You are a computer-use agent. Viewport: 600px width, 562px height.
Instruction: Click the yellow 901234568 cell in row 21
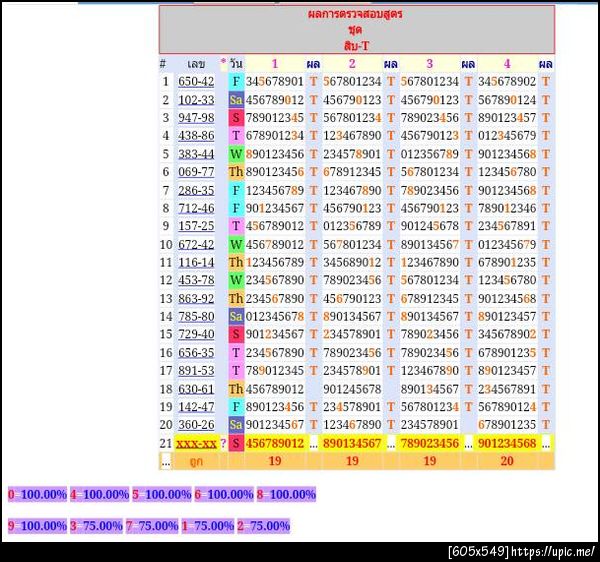507,443
